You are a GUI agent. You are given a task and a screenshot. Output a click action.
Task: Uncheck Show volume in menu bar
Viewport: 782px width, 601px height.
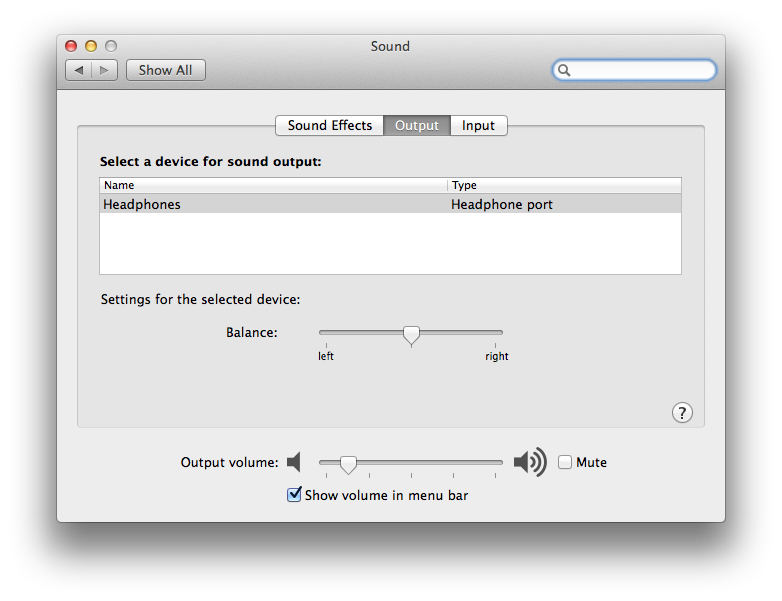[x=294, y=495]
